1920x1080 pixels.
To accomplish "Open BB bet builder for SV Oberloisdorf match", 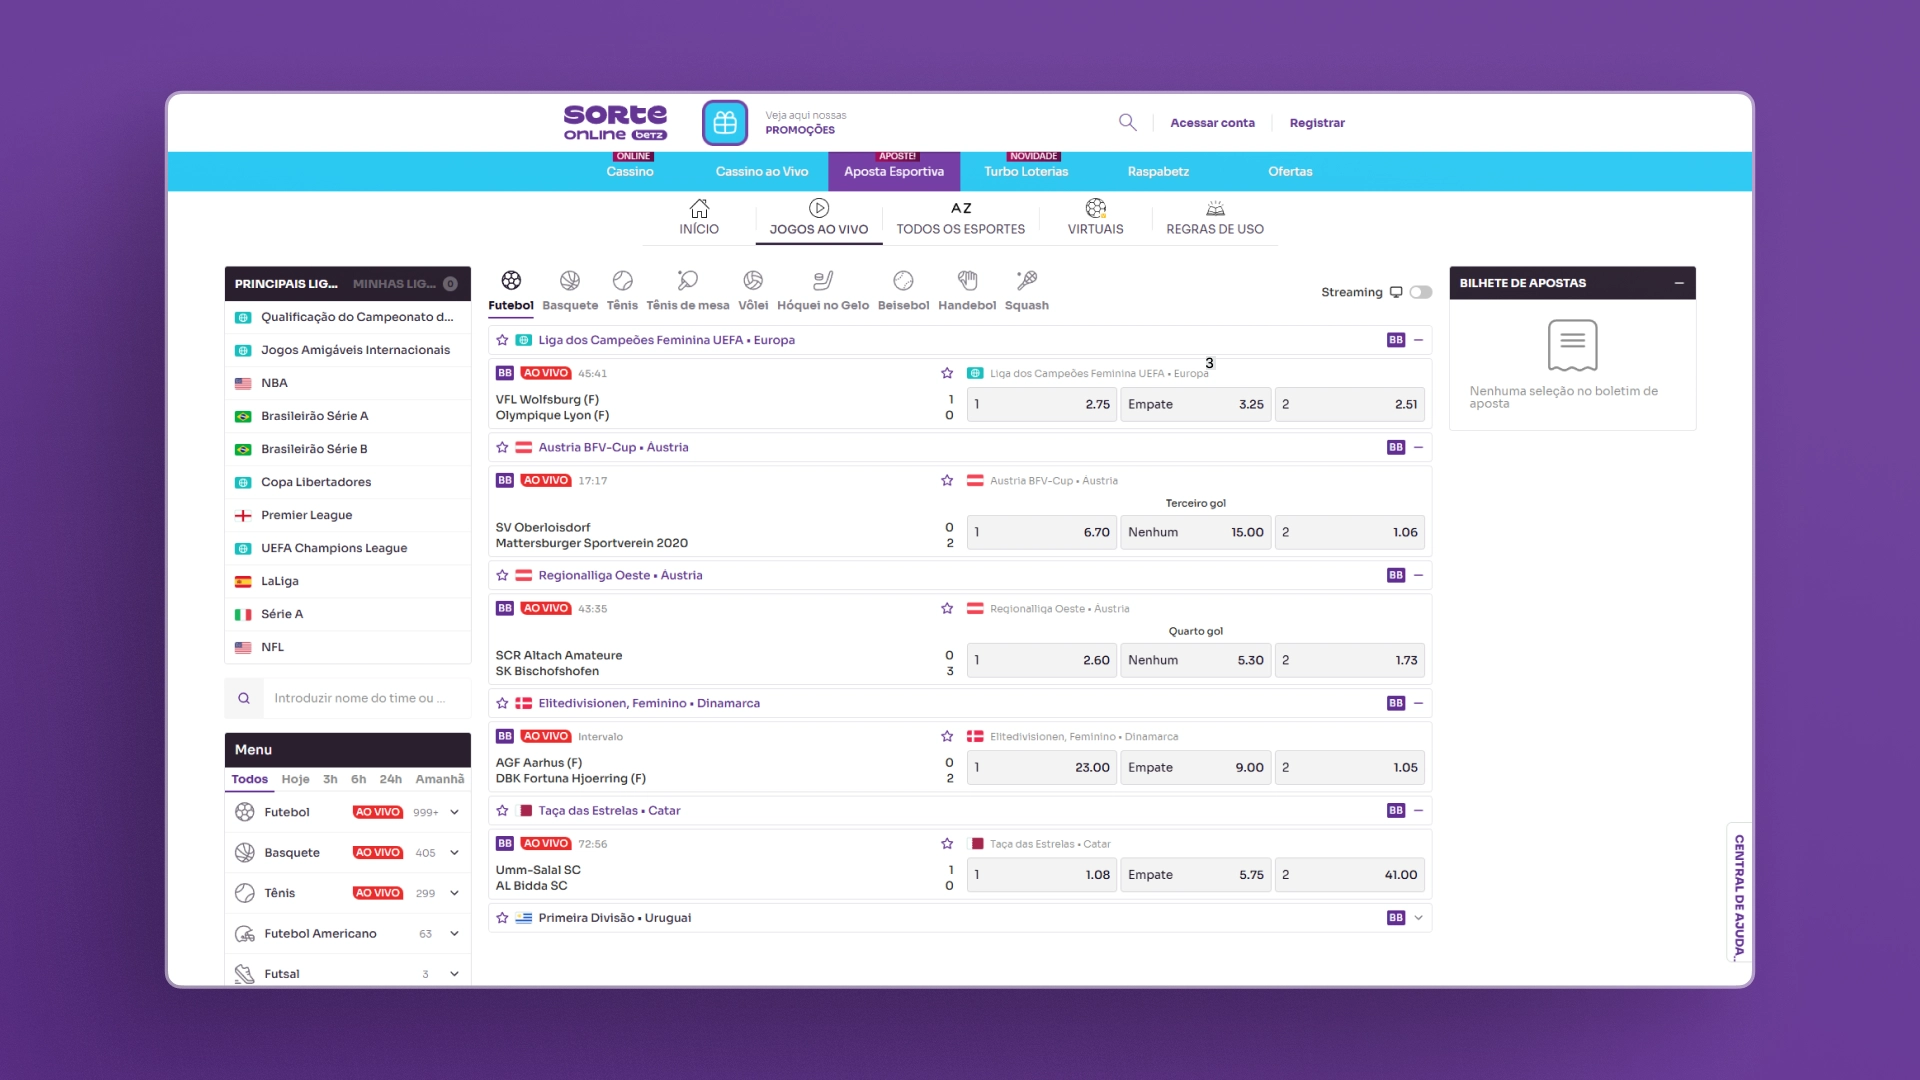I will tap(505, 480).
